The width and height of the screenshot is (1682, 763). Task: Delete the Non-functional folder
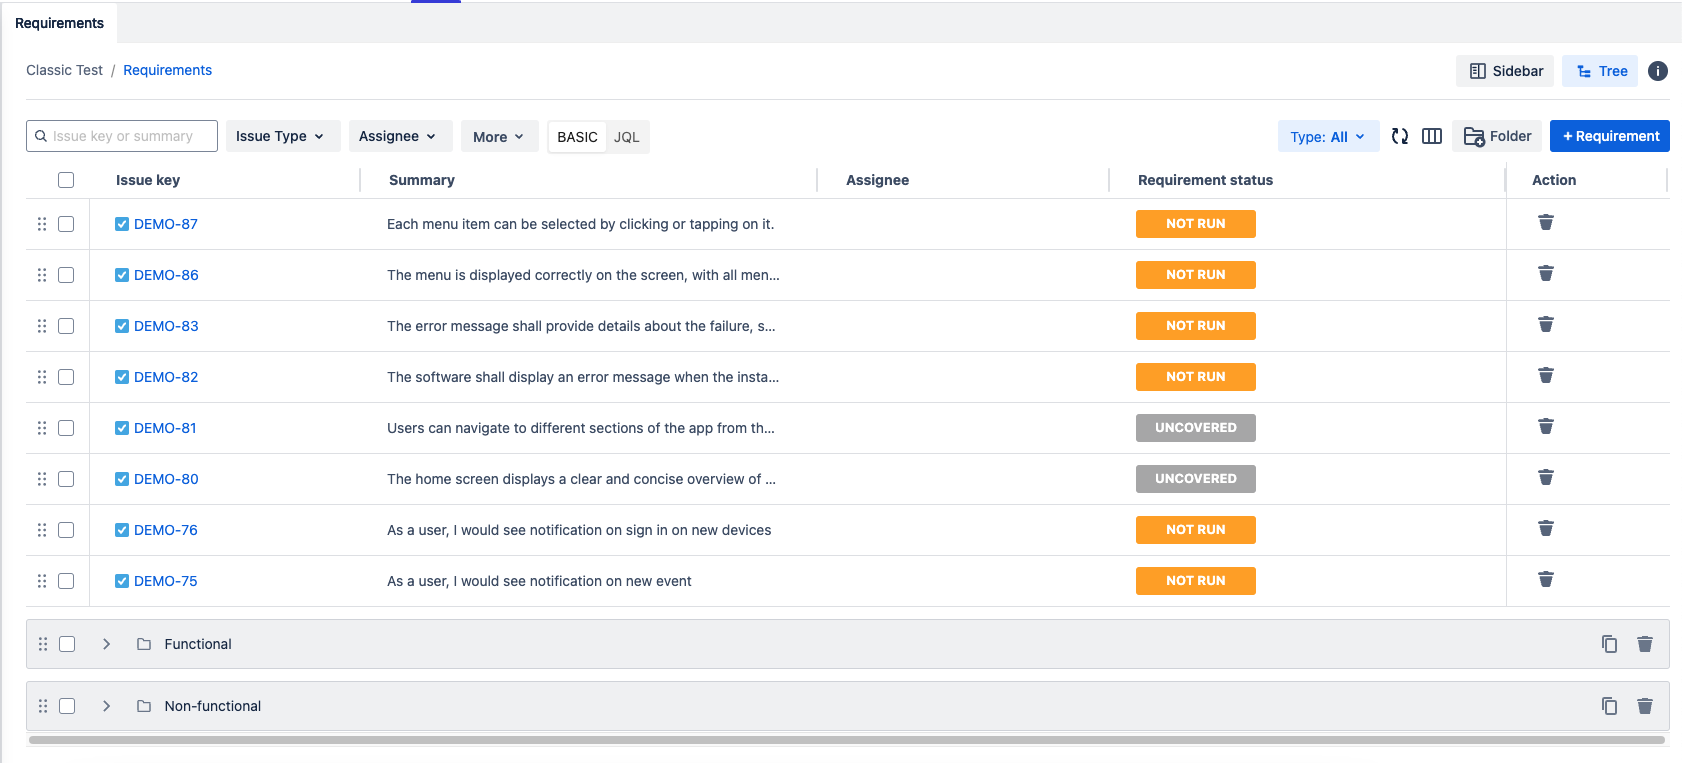click(1644, 706)
